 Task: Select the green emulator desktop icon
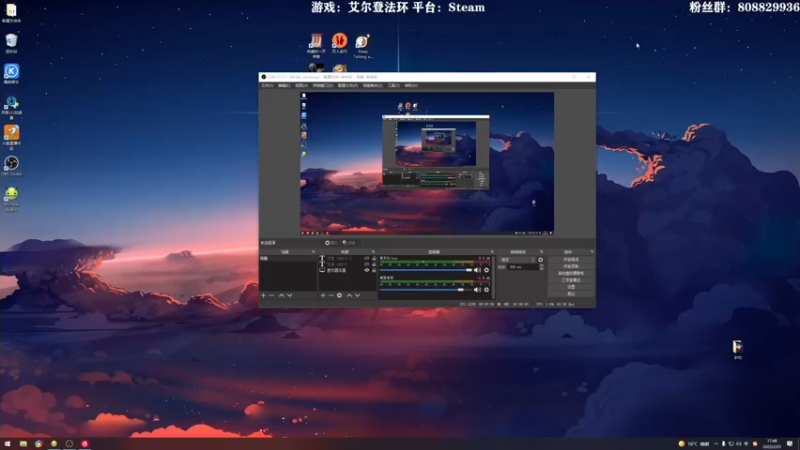click(11, 199)
